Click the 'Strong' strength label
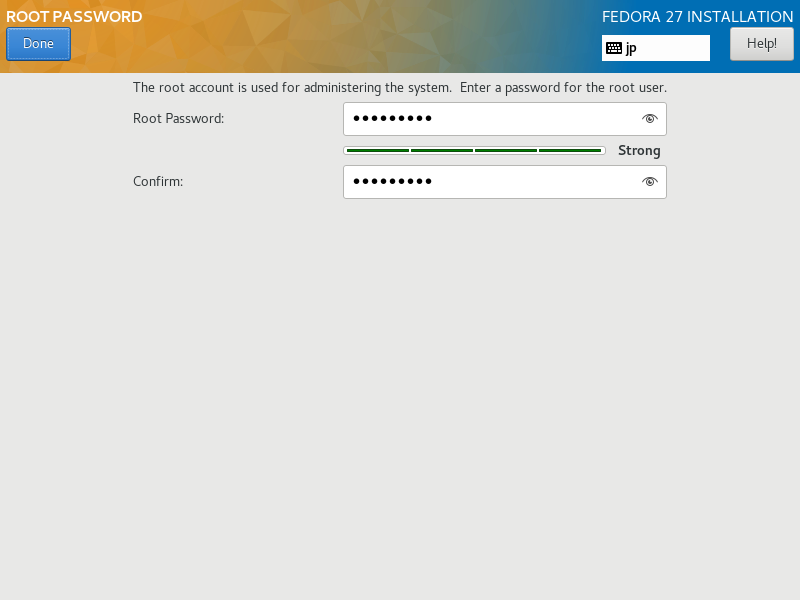This screenshot has height=600, width=800. pyautogui.click(x=639, y=151)
